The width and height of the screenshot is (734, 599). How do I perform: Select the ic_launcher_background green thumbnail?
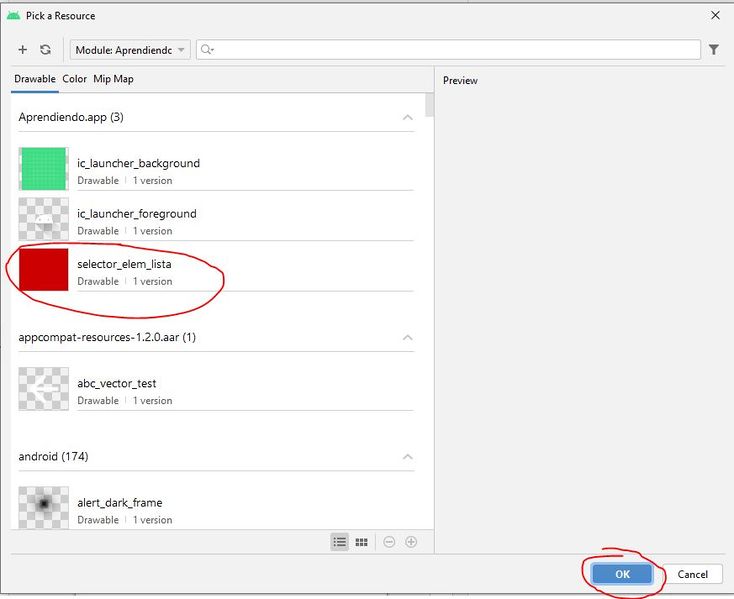click(x=44, y=169)
